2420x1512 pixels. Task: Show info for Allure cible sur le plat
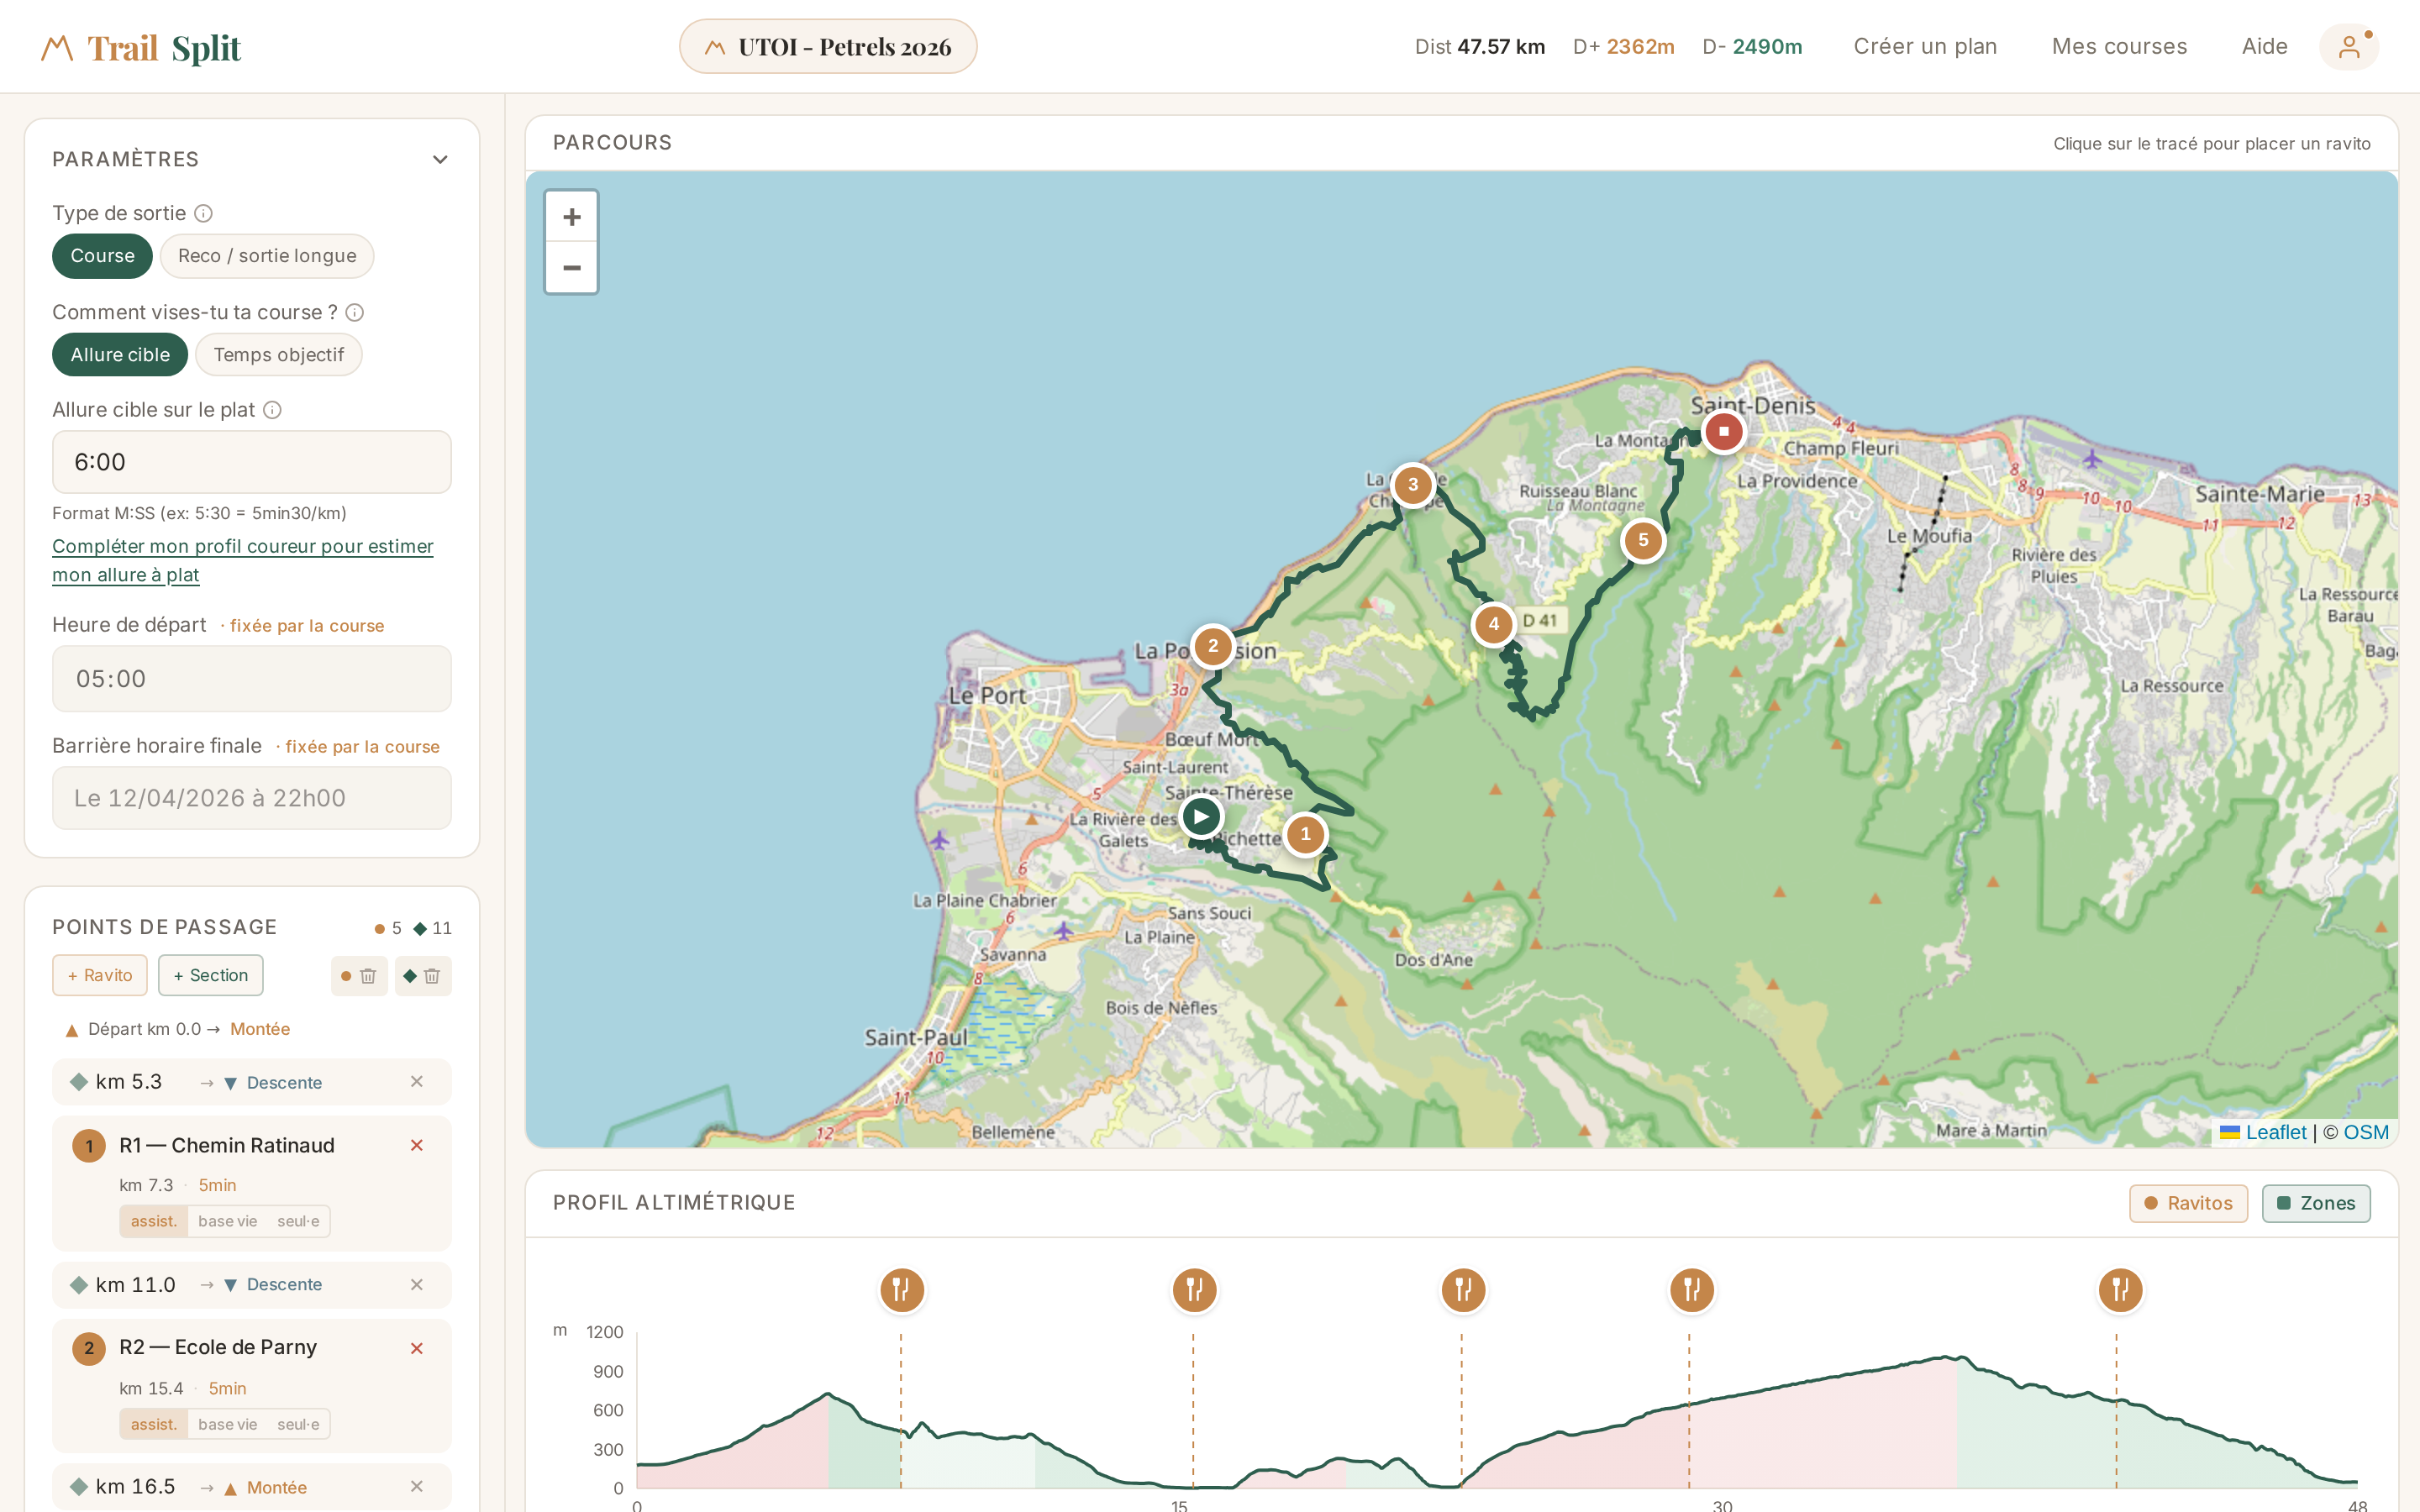pos(272,410)
